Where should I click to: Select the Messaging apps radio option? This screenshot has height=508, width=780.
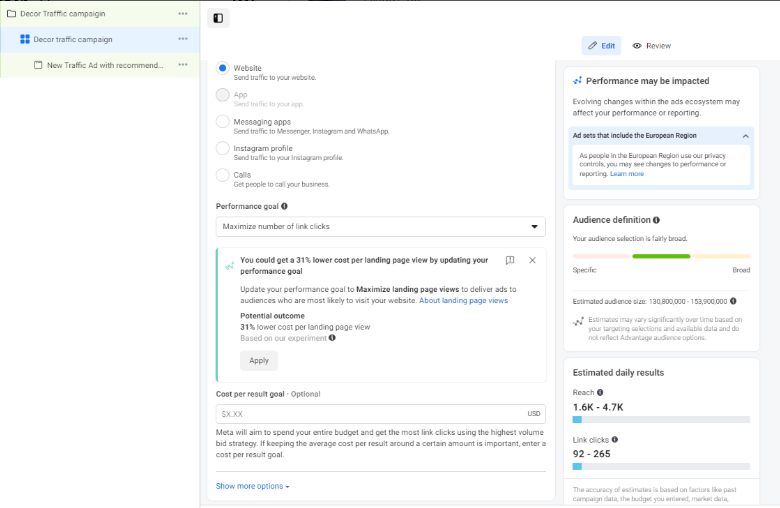tap(223, 121)
